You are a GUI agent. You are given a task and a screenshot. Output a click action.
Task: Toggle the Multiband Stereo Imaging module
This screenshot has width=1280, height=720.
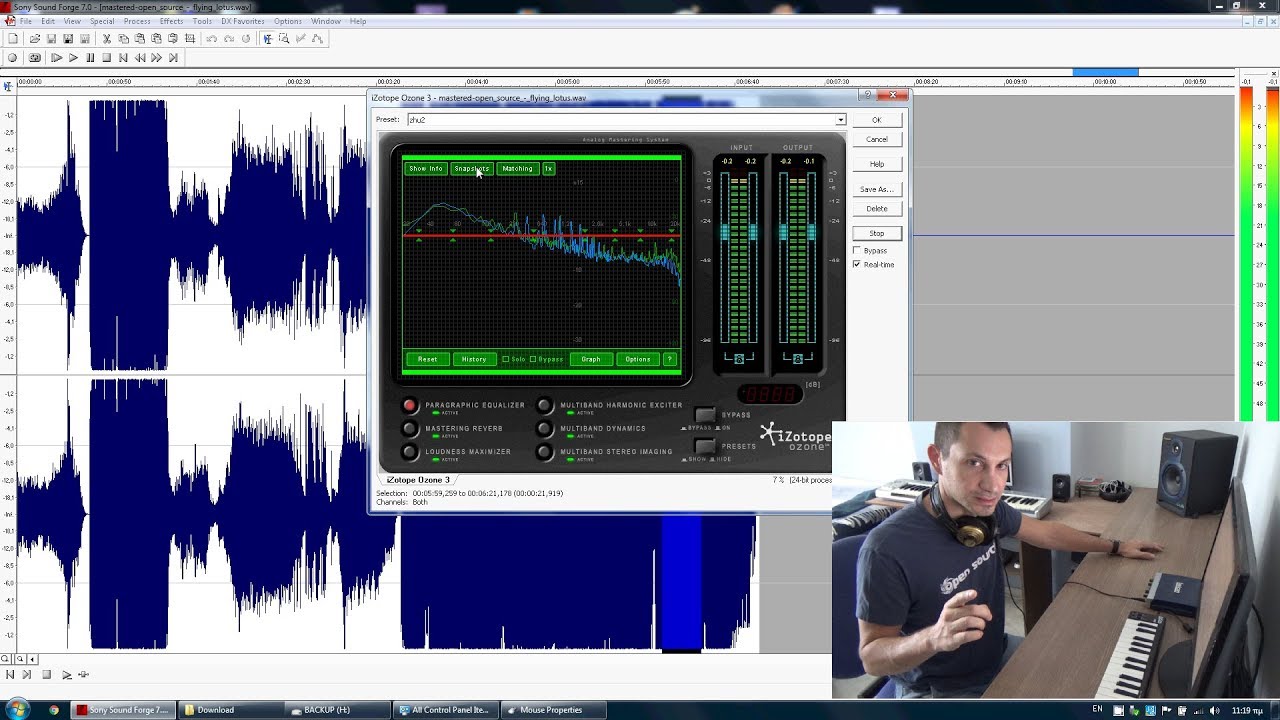pos(544,452)
